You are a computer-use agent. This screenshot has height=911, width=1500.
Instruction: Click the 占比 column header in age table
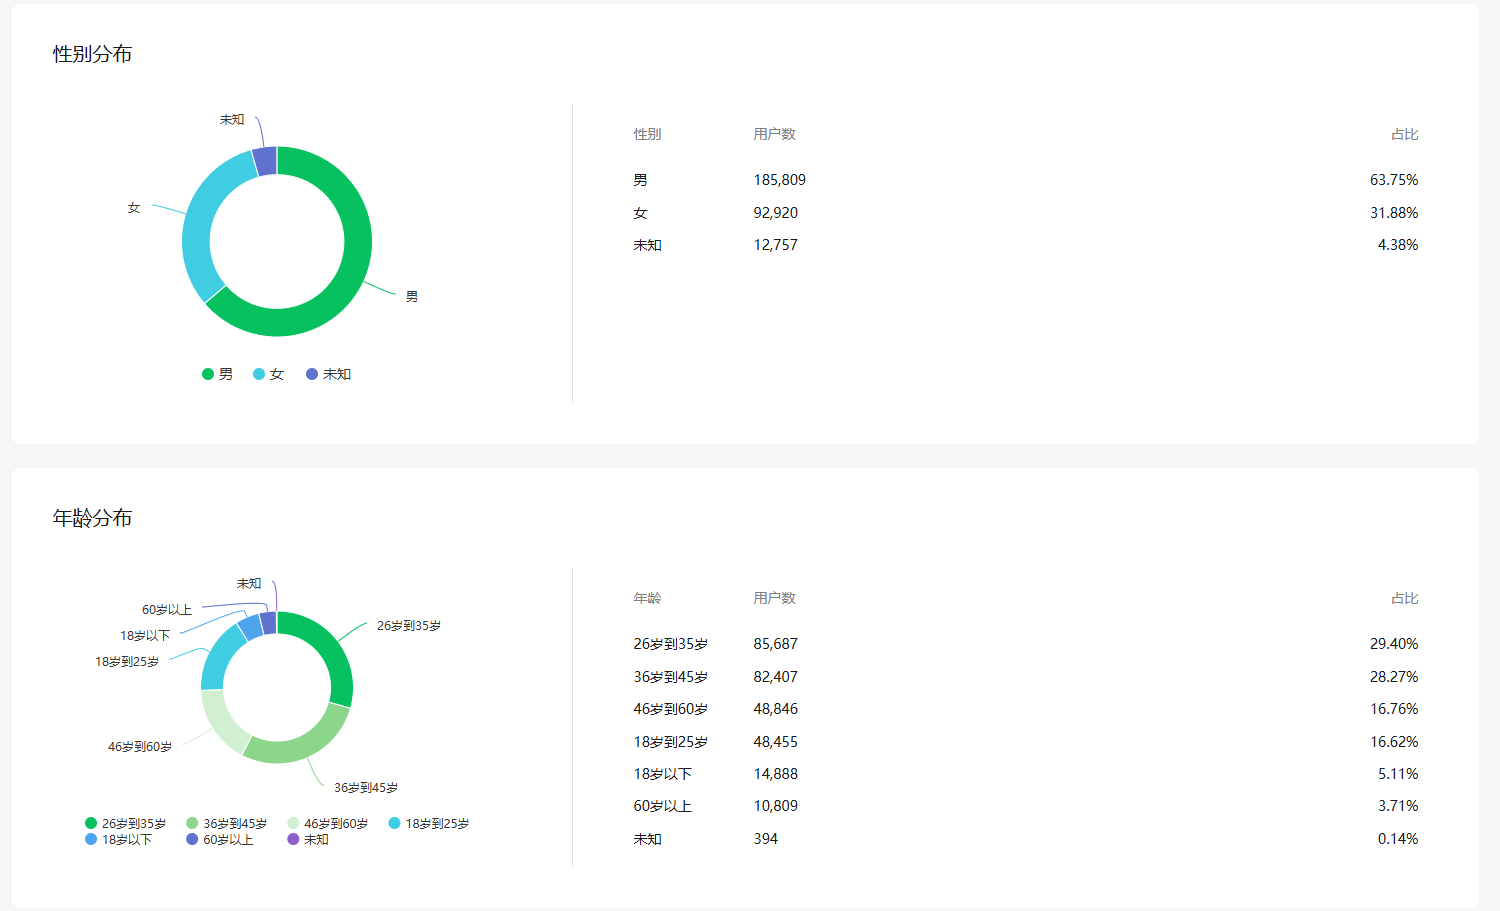click(1404, 598)
